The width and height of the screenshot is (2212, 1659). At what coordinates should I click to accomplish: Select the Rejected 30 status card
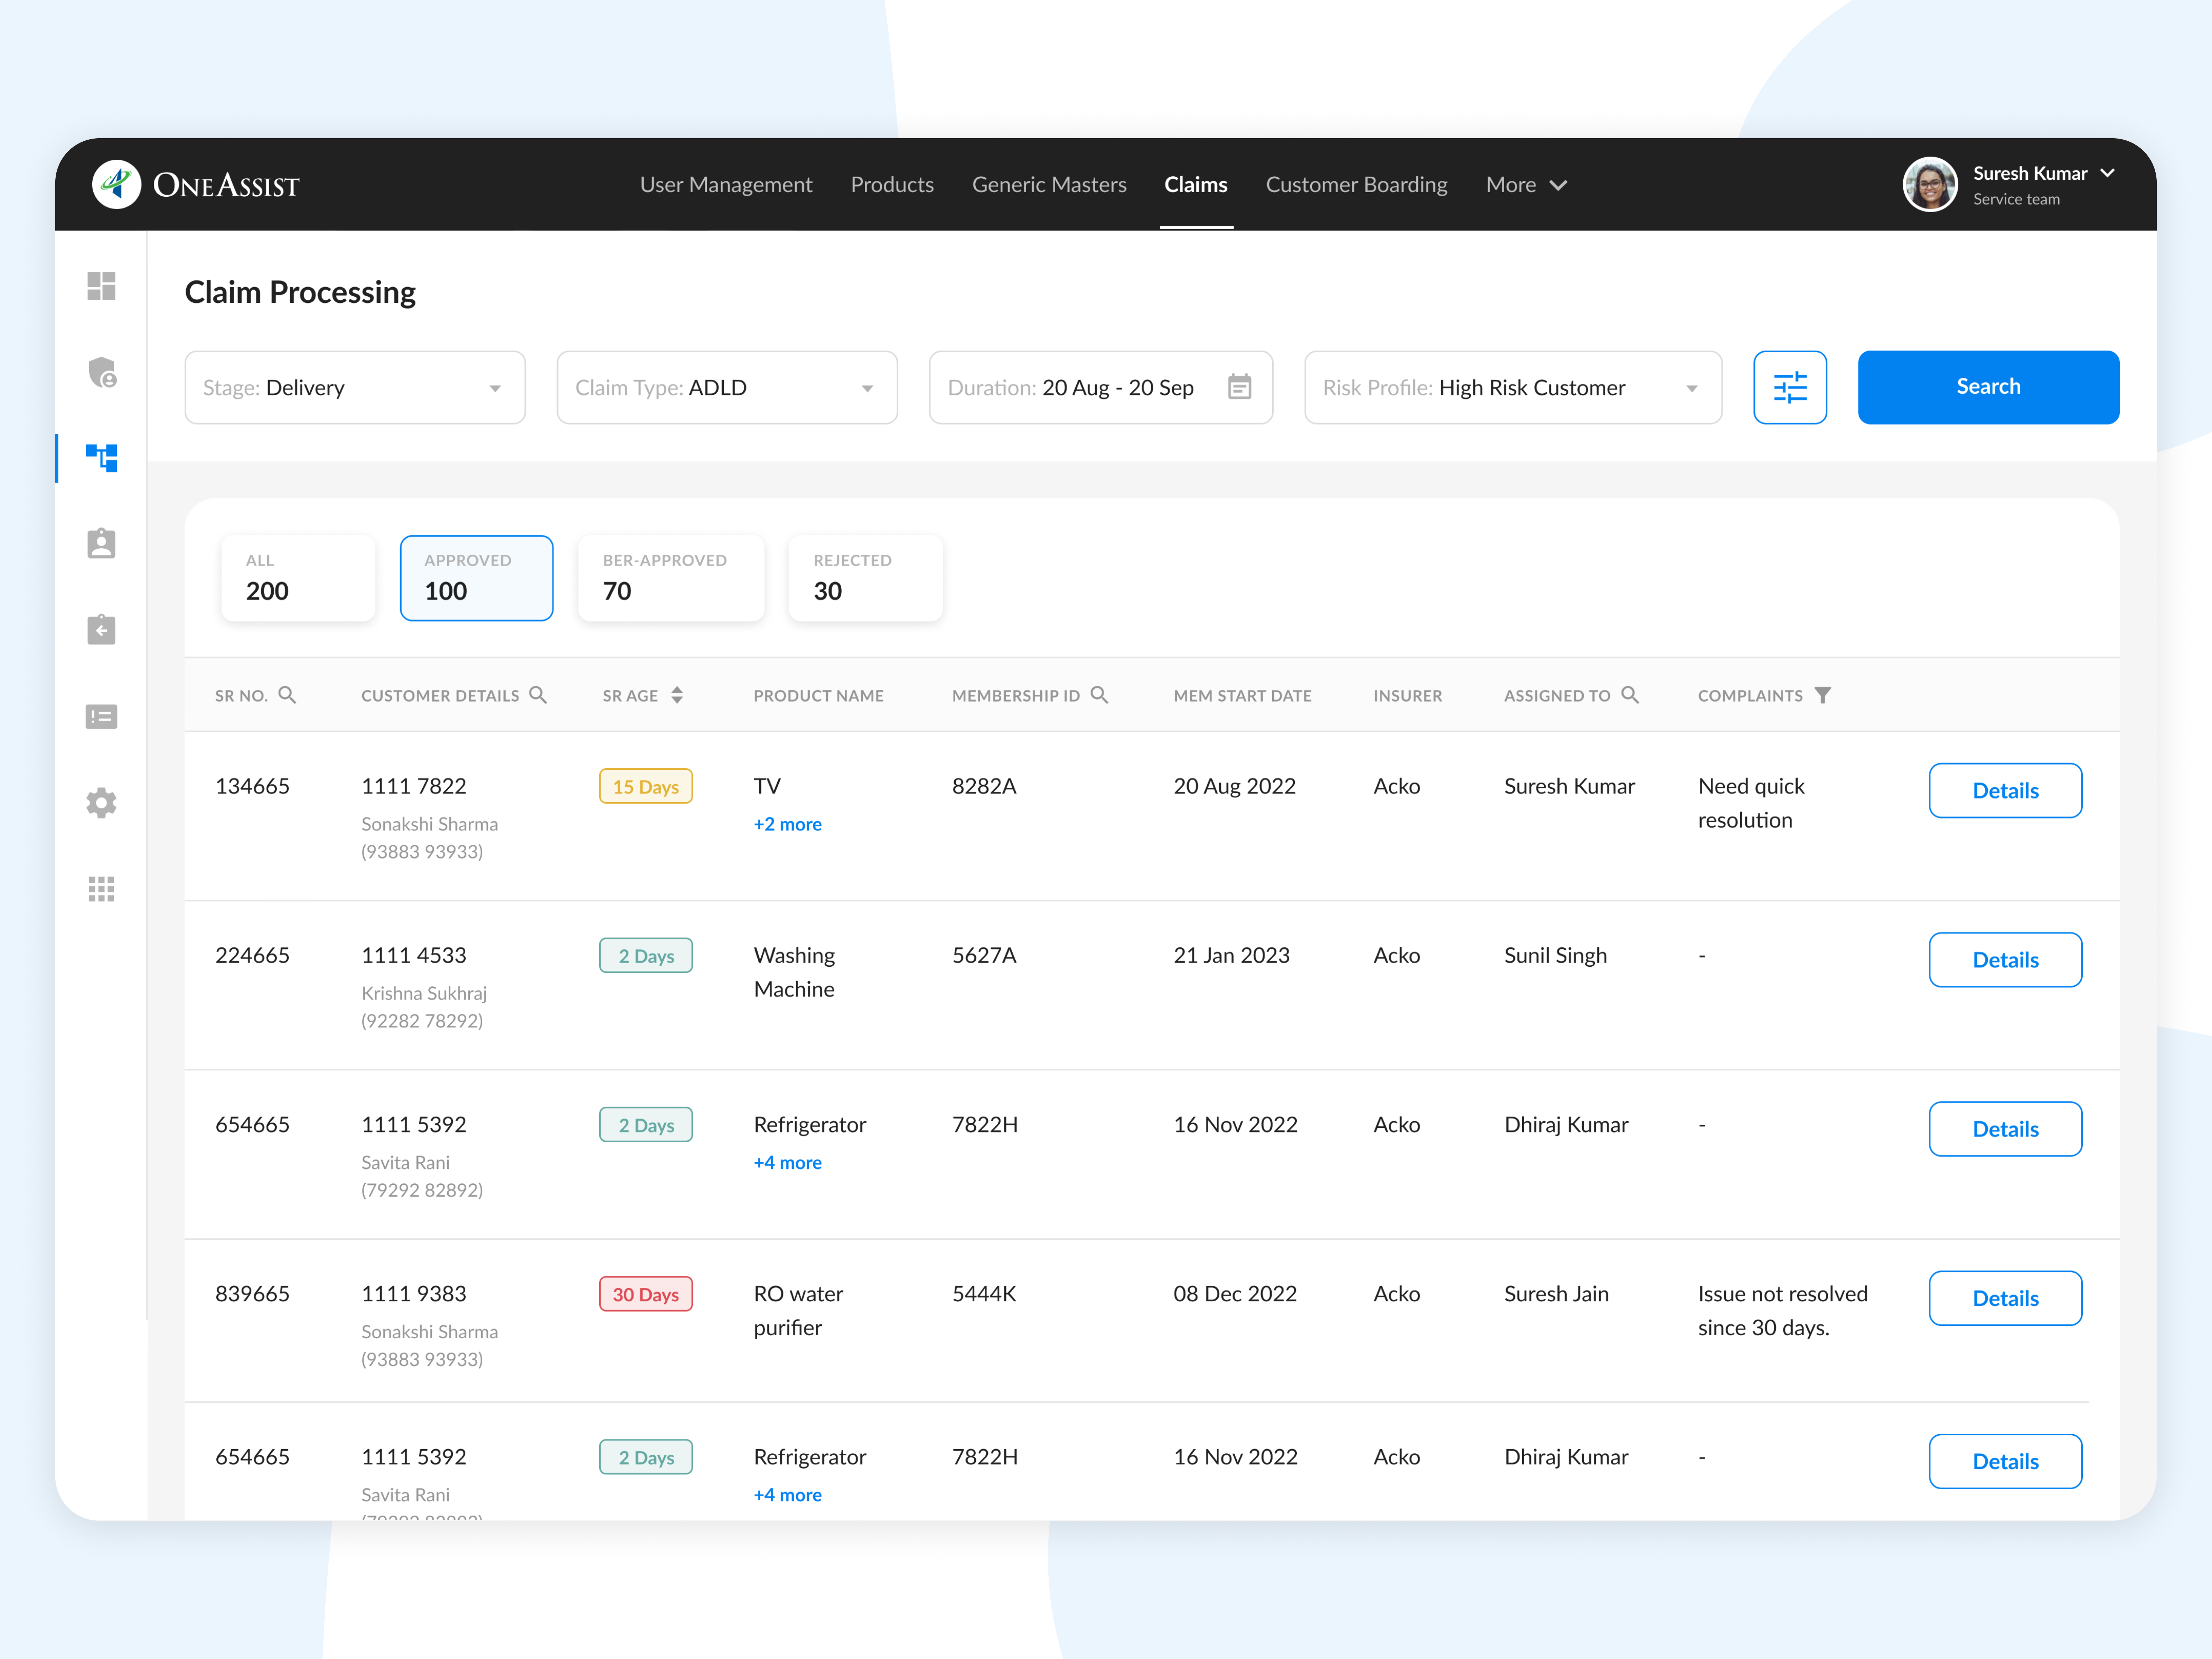point(865,578)
